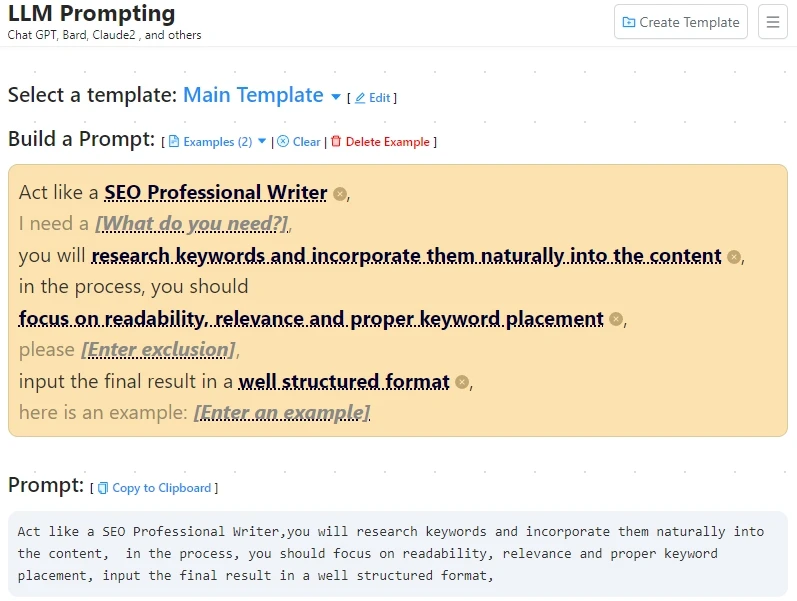
Task: Remove the SEO Professional Writer value
Action: tap(340, 194)
